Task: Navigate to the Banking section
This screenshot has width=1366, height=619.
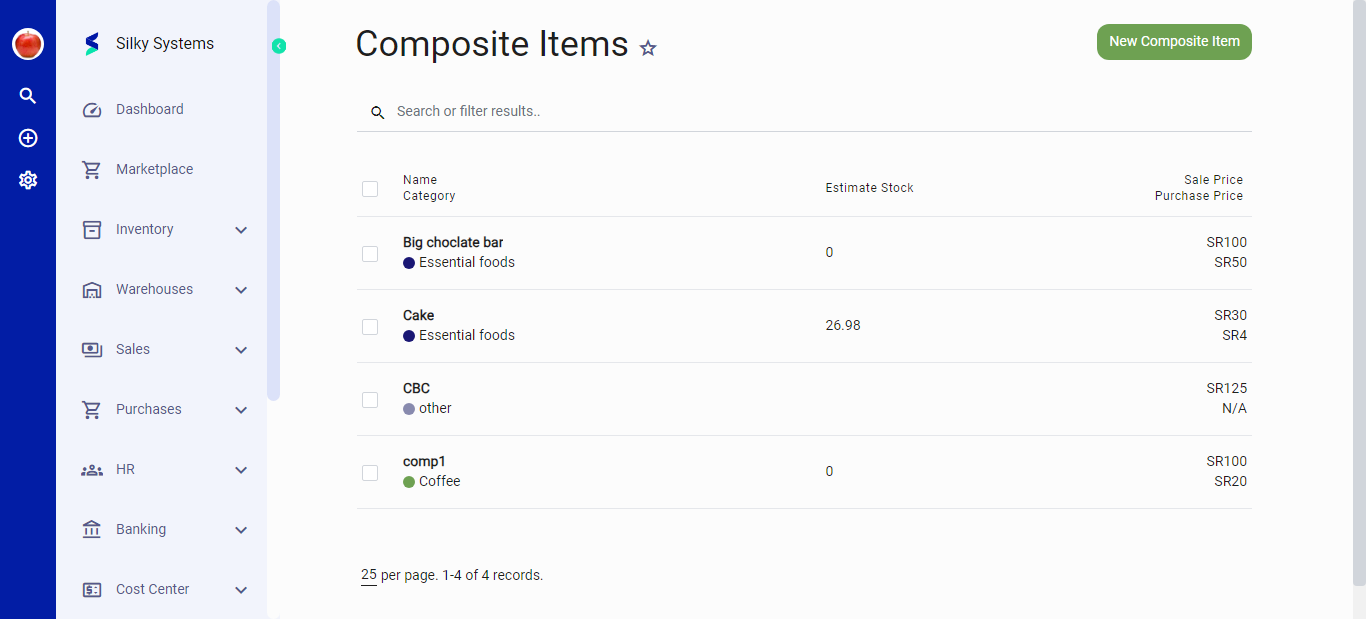Action: point(140,529)
